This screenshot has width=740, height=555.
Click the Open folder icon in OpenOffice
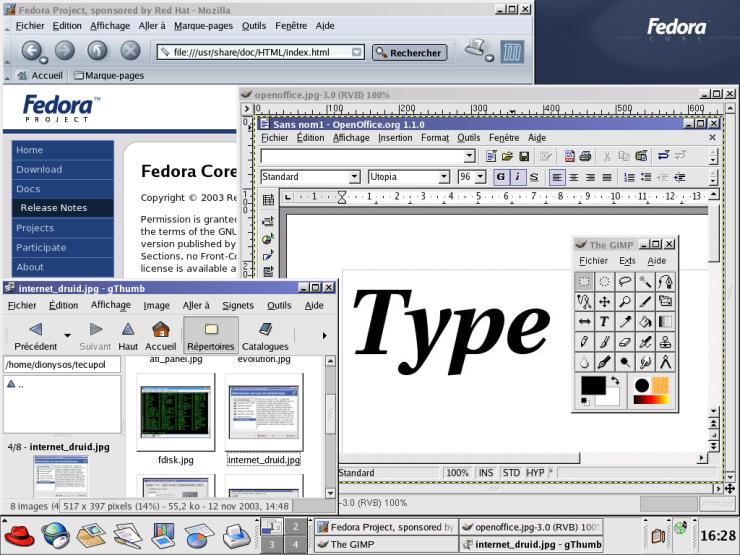point(507,156)
